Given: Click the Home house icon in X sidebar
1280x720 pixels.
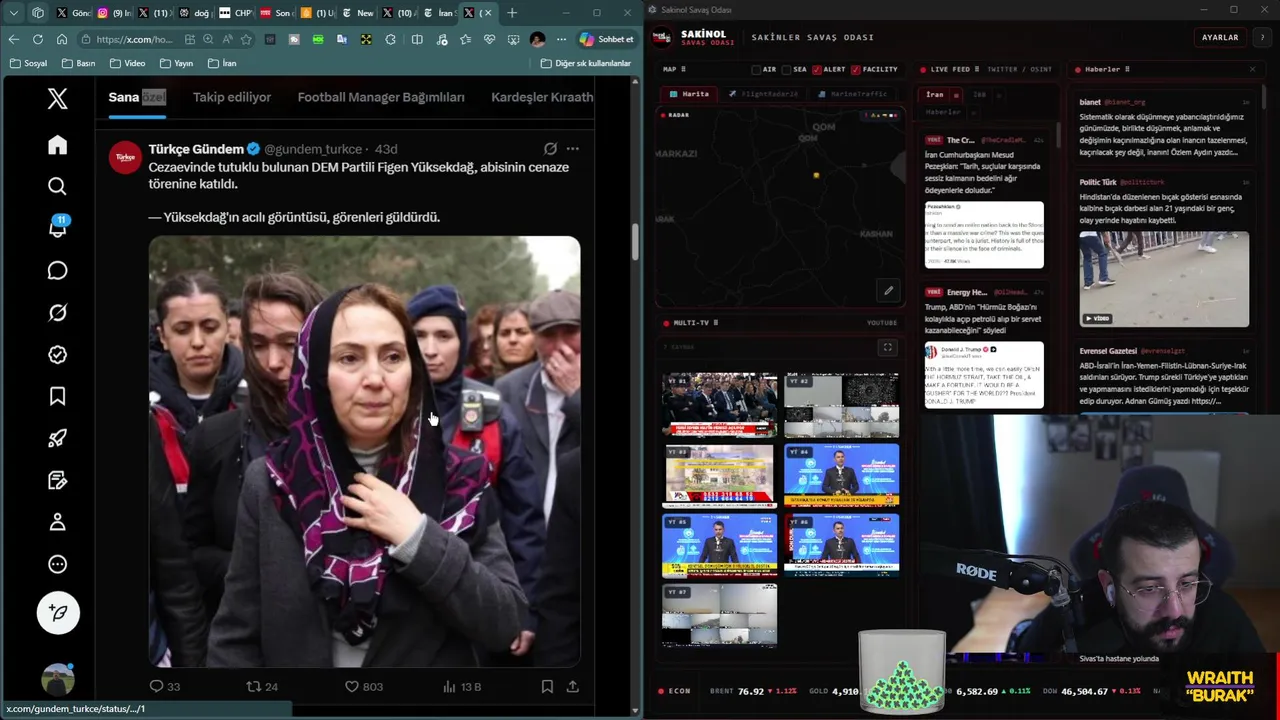Looking at the screenshot, I should pyautogui.click(x=57, y=145).
